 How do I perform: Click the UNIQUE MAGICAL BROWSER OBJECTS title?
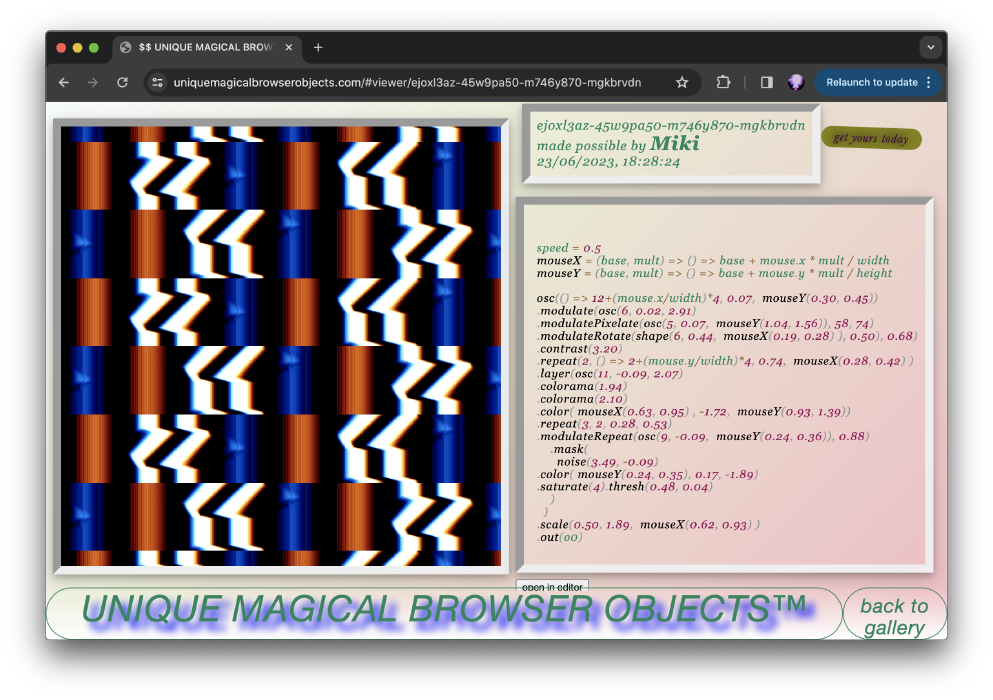click(444, 612)
